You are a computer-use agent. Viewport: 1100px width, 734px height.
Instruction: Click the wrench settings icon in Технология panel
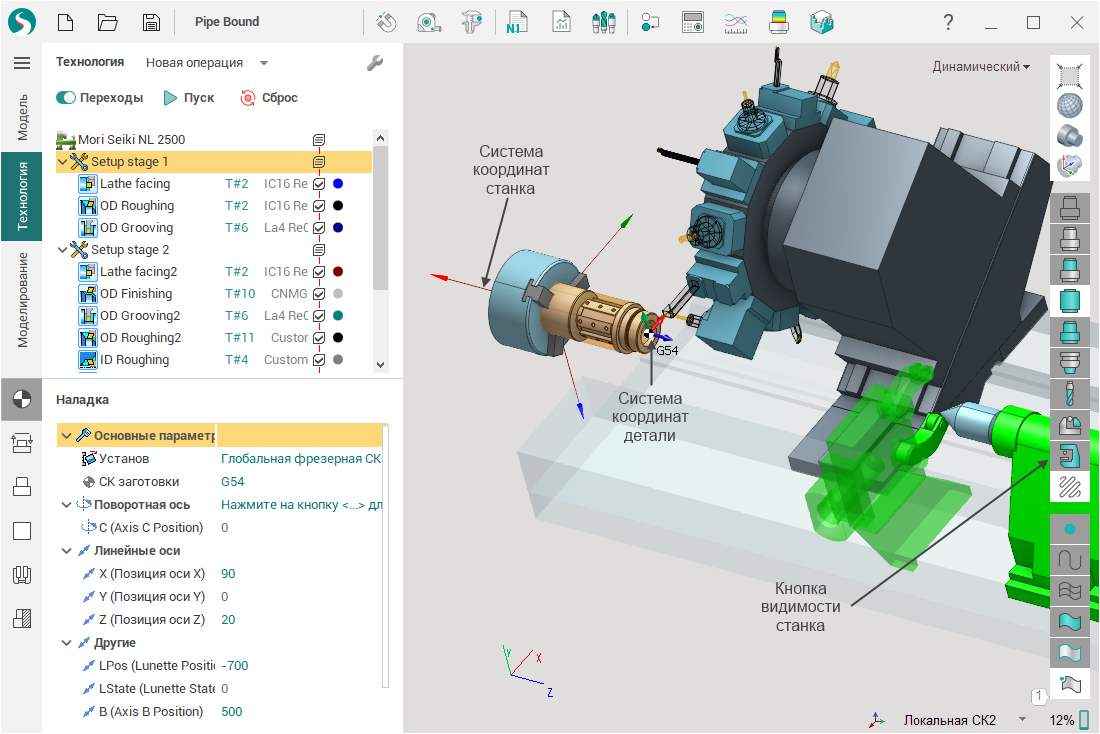tap(375, 63)
